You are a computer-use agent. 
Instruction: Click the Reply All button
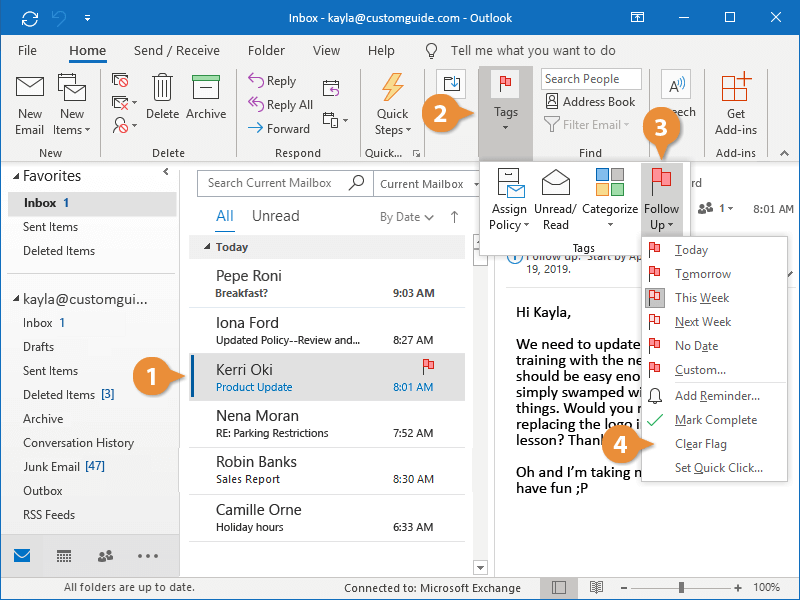[280, 105]
